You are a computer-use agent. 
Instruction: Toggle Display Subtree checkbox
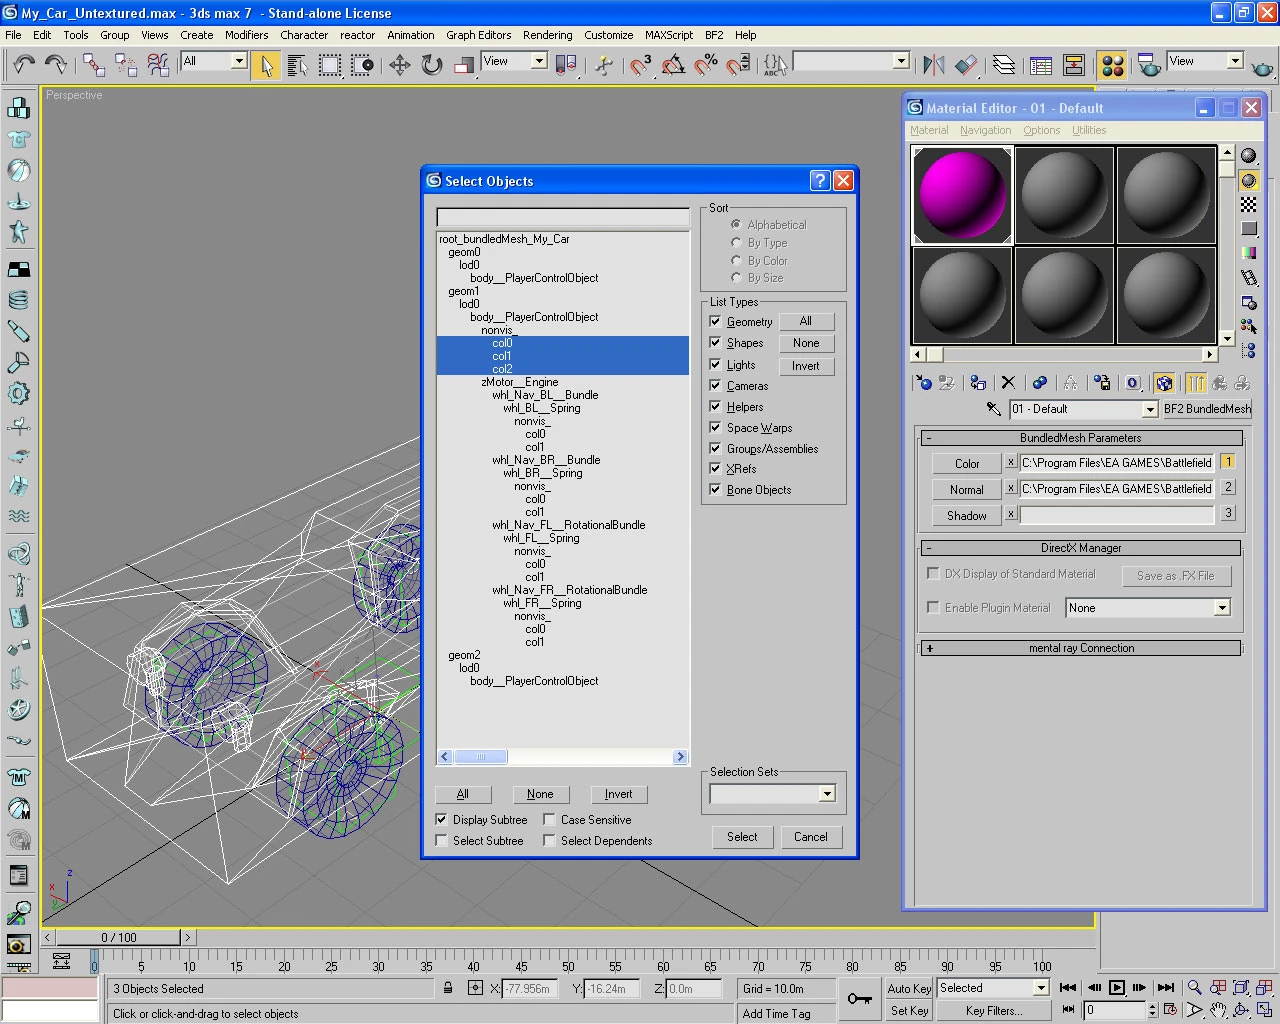tap(441, 819)
